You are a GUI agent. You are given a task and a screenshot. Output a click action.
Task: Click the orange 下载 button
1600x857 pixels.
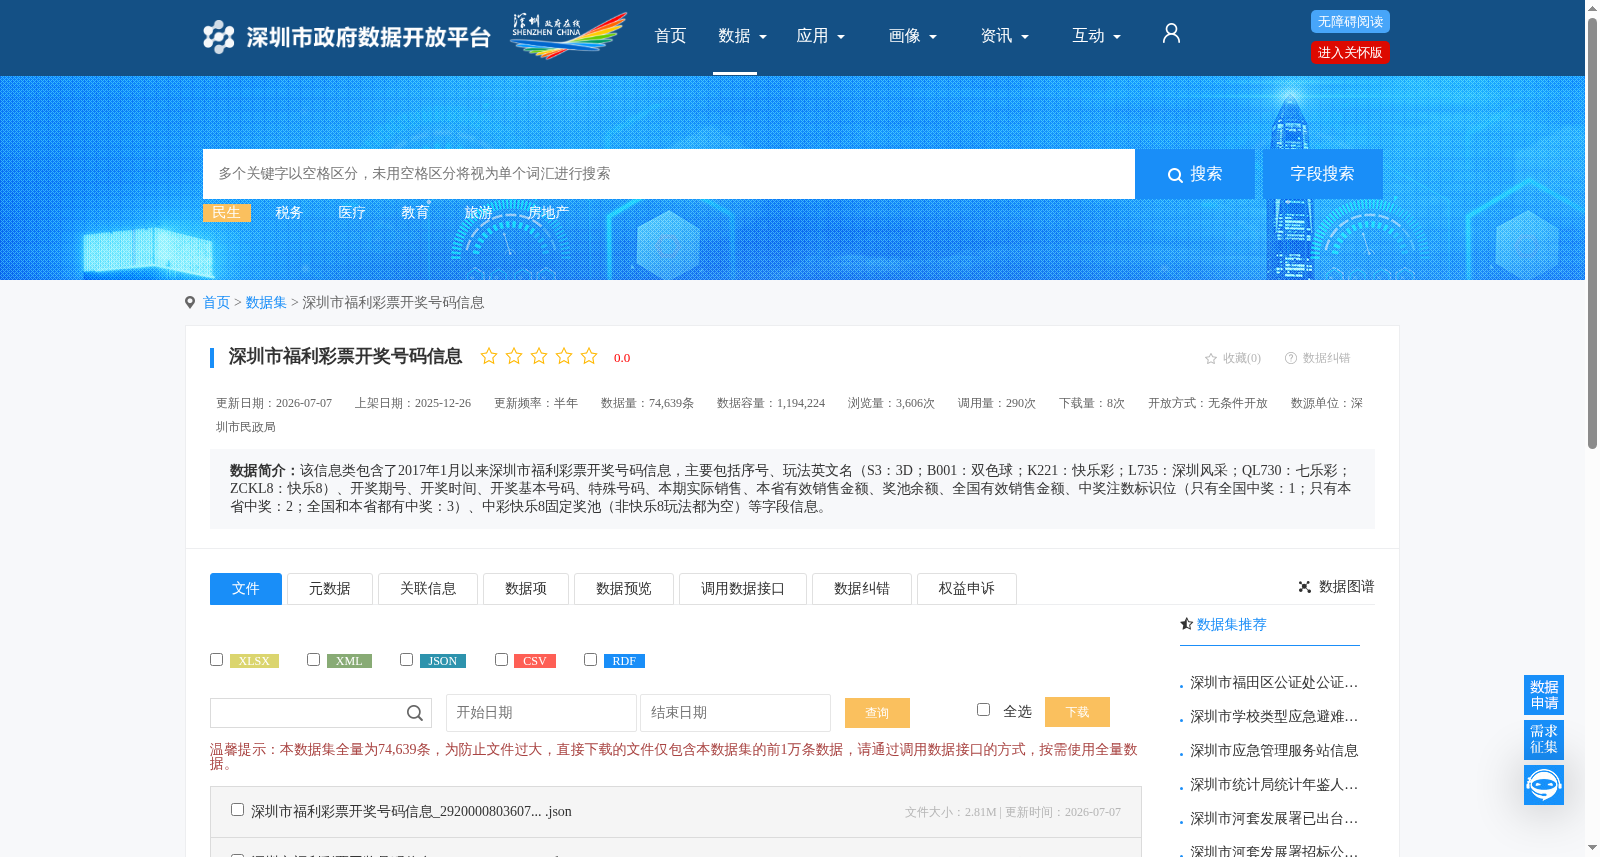tap(1077, 712)
